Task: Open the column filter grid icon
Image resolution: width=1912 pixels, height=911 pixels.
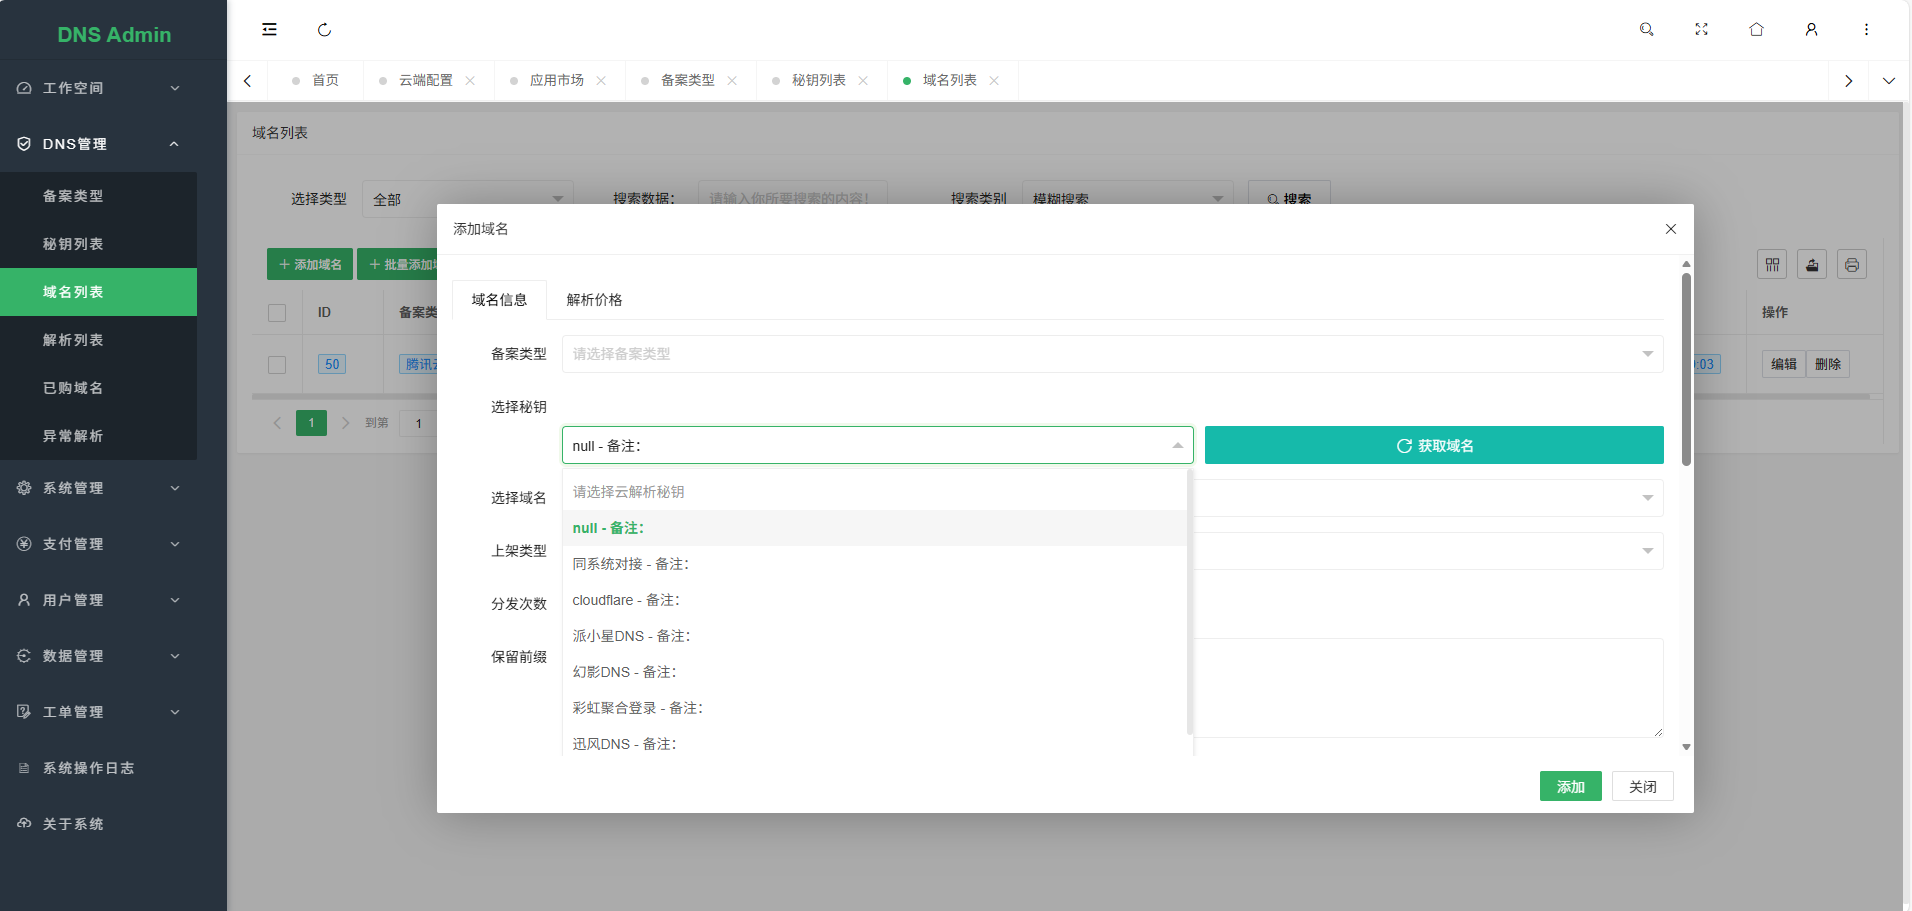Action: tap(1771, 265)
